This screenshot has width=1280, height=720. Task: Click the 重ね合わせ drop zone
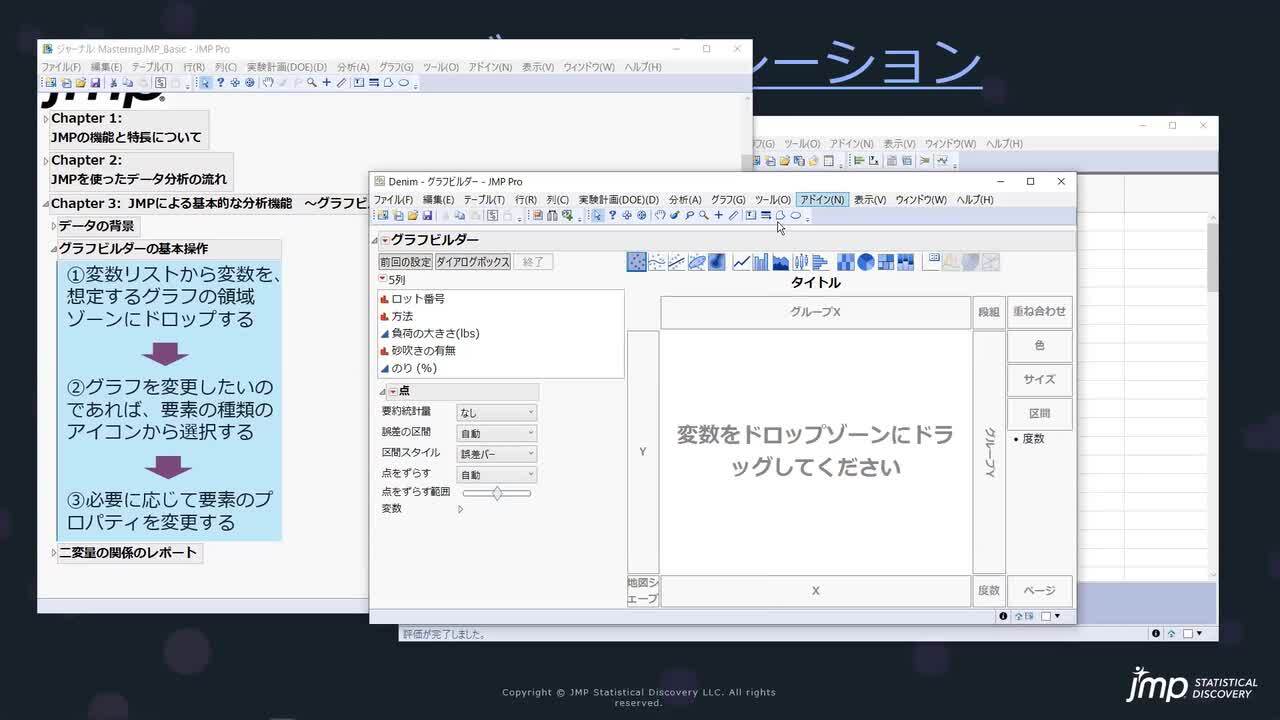(1039, 311)
